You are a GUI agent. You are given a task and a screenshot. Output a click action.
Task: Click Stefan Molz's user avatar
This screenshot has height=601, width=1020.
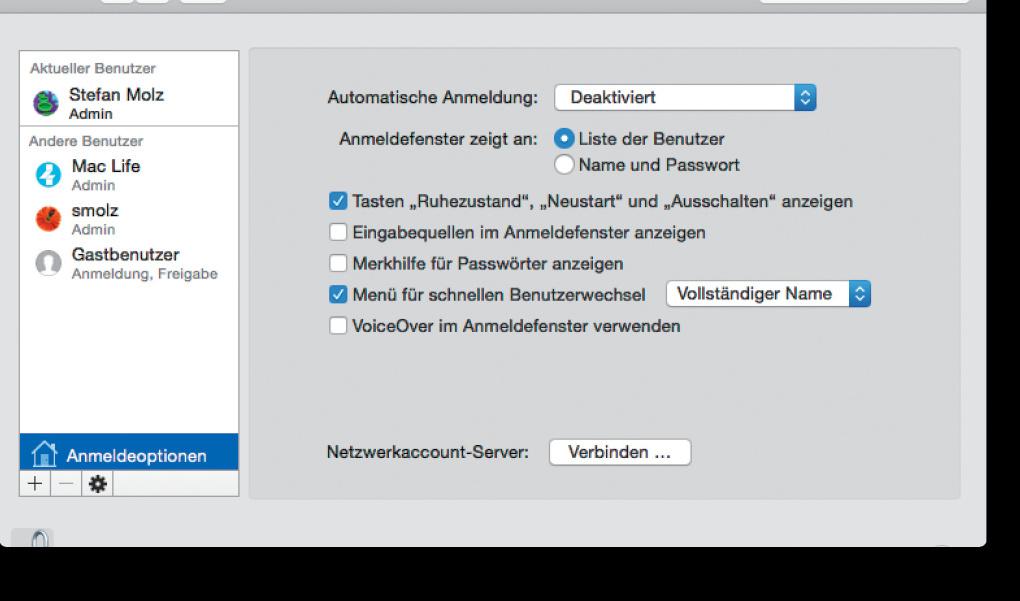point(46,103)
